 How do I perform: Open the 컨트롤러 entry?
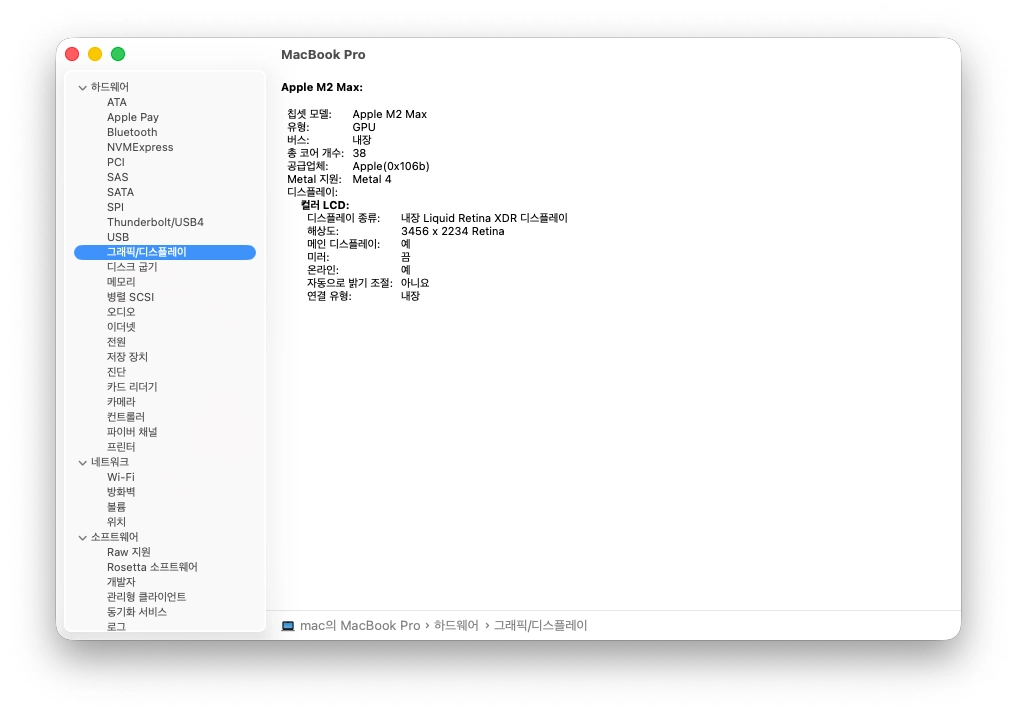126,417
